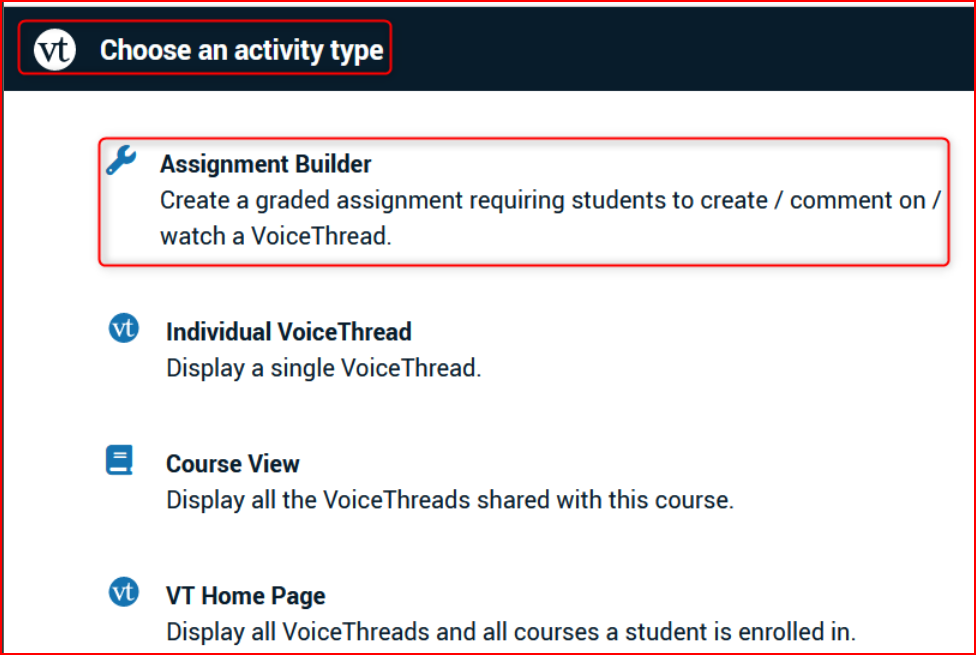
Task: Click 'Display all VoiceThreads and all courses' text
Action: [511, 632]
